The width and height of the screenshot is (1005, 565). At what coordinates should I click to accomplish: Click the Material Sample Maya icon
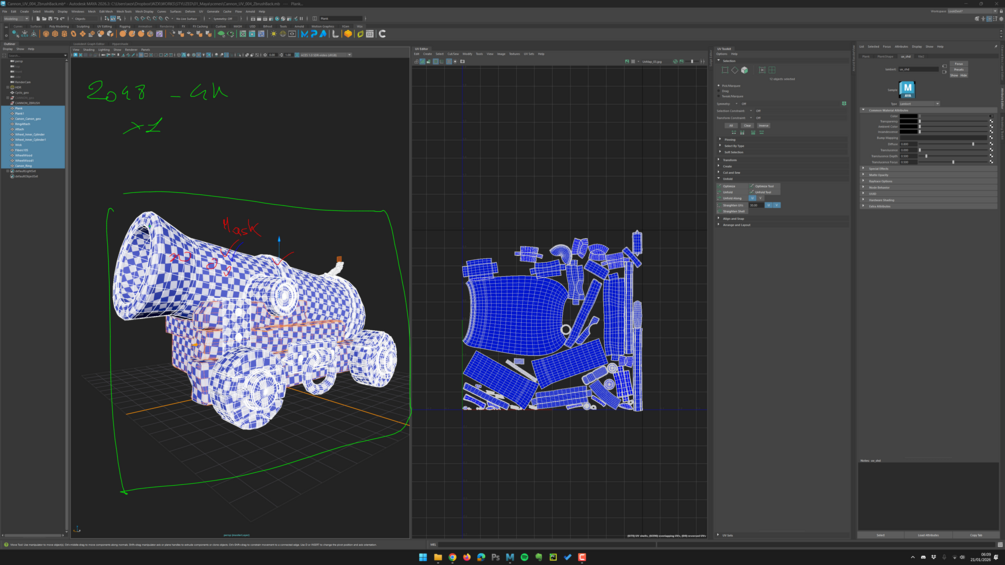point(907,90)
